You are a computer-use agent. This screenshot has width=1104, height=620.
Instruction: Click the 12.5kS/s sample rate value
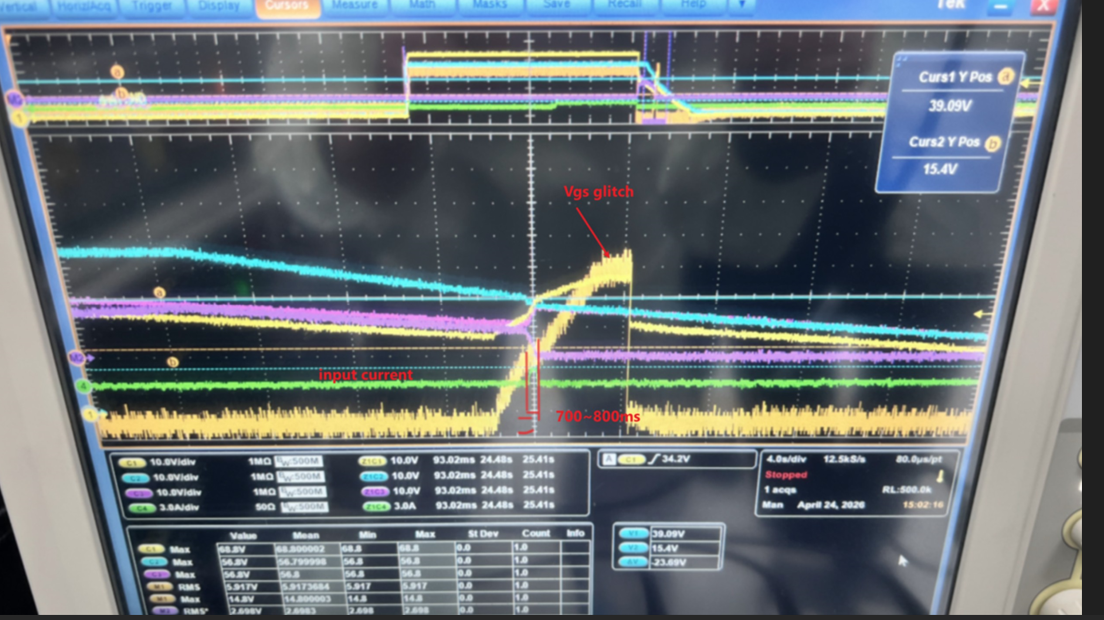pyautogui.click(x=844, y=459)
